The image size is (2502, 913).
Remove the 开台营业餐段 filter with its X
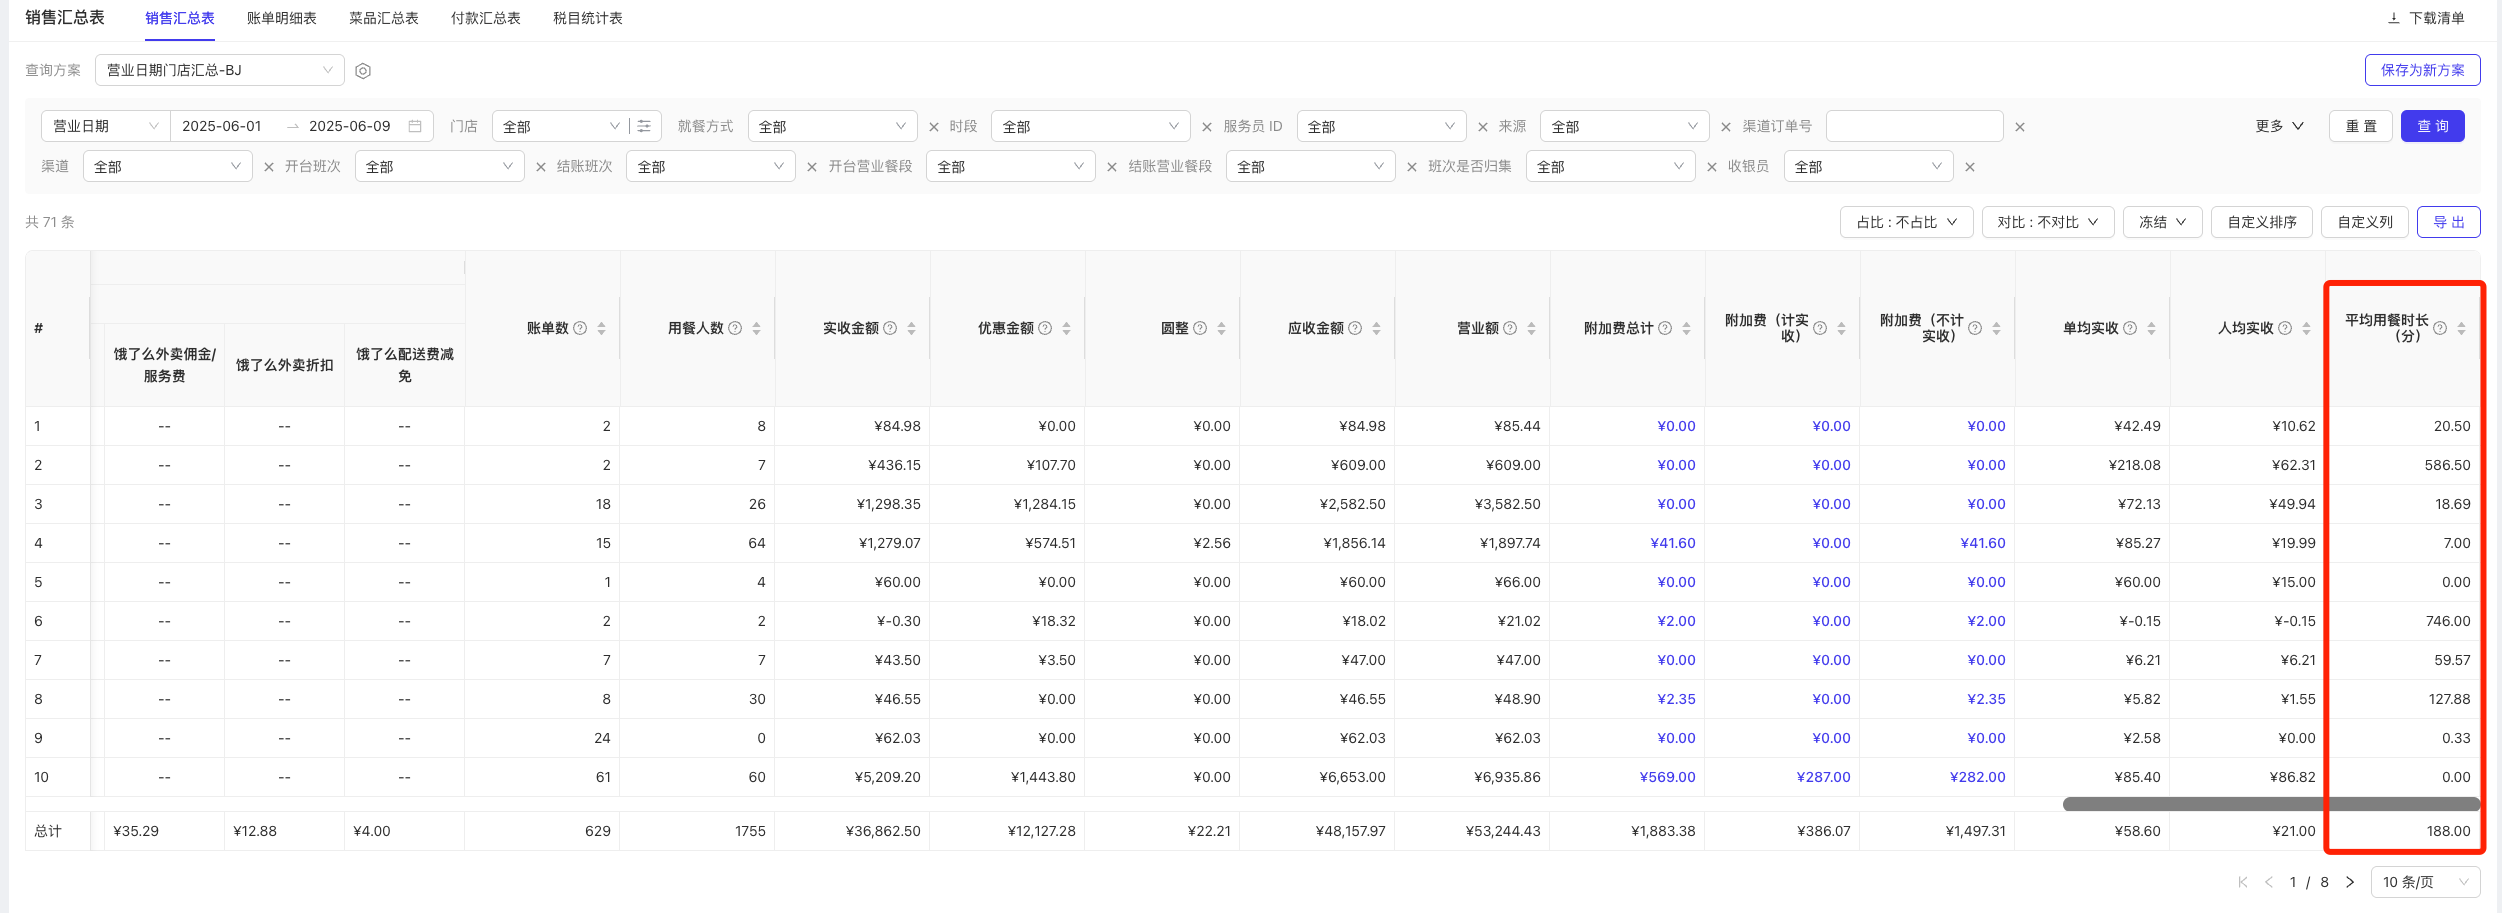pos(1112,167)
